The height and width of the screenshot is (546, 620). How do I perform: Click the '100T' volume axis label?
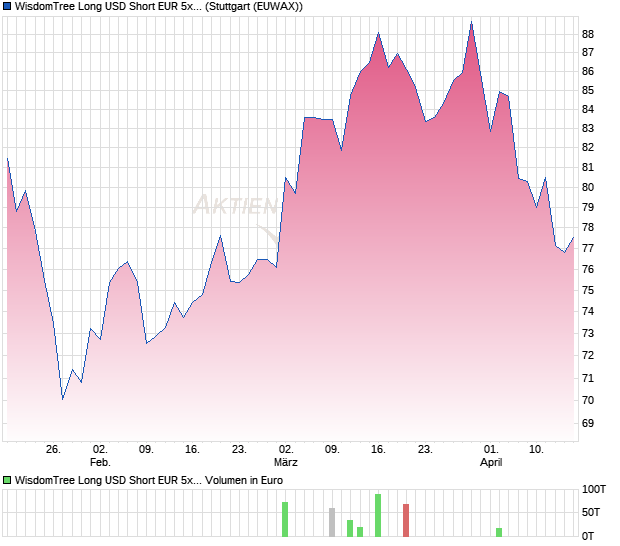[x=594, y=489]
